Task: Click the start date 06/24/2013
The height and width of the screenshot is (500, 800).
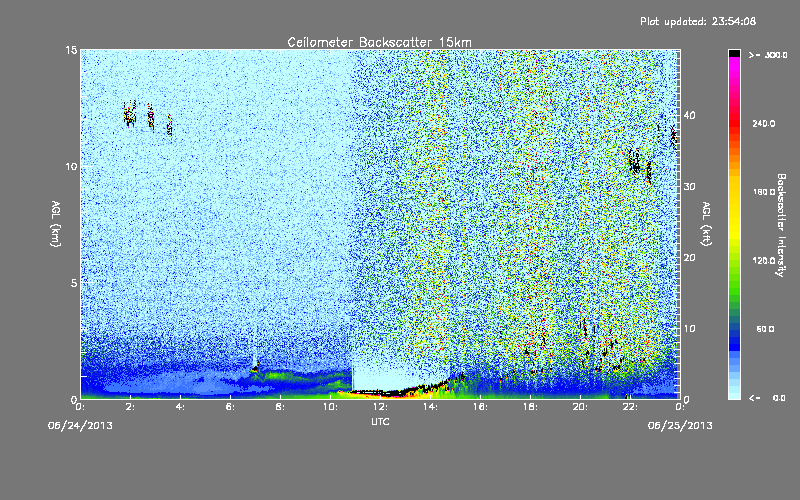Action: [x=80, y=426]
